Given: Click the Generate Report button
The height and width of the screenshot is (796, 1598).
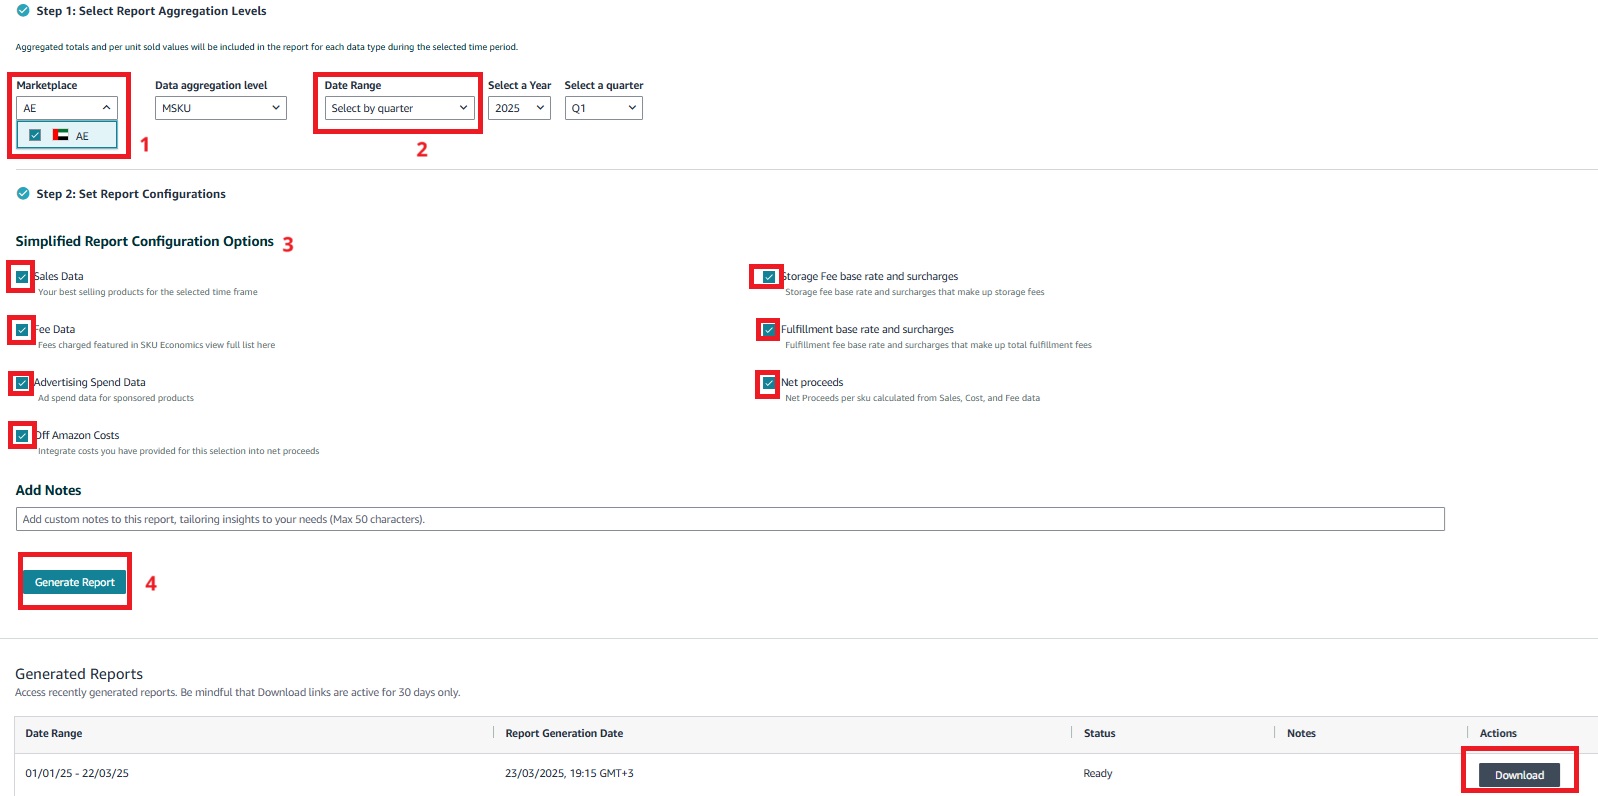Looking at the screenshot, I should click(75, 582).
